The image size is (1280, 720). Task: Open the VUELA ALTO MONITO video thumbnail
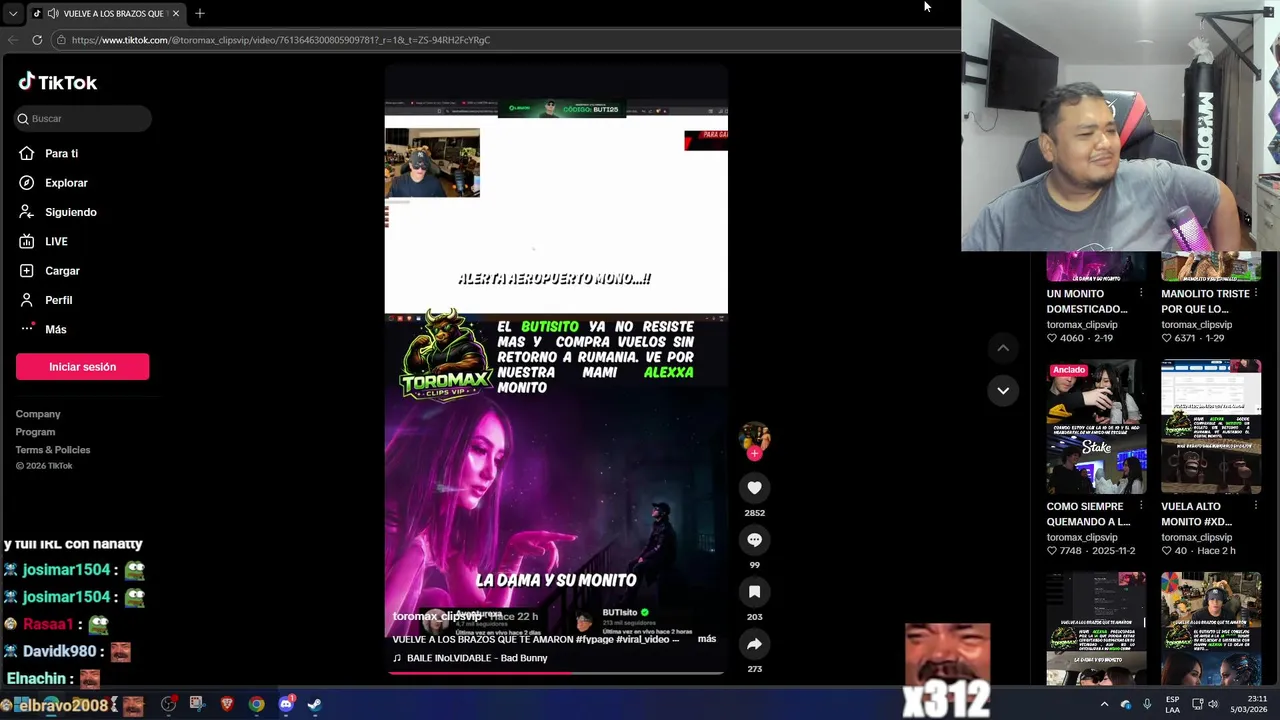pos(1211,427)
